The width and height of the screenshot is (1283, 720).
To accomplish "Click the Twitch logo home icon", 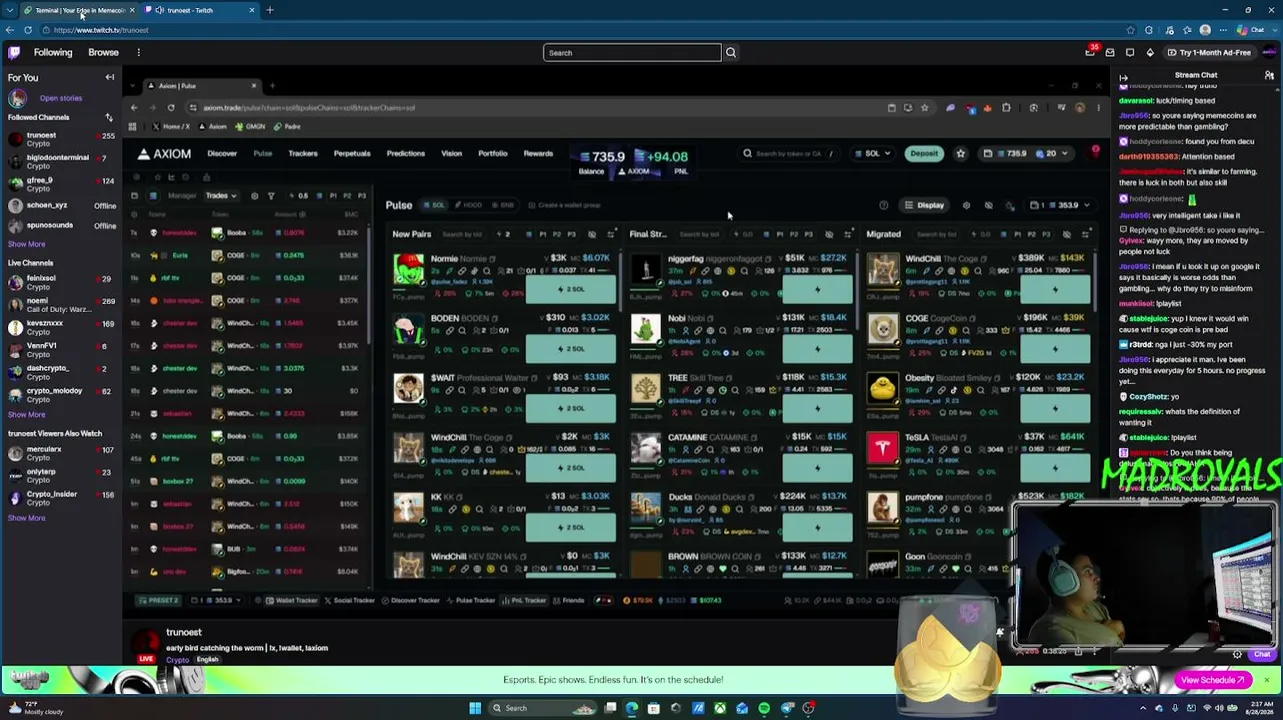I will point(14,52).
